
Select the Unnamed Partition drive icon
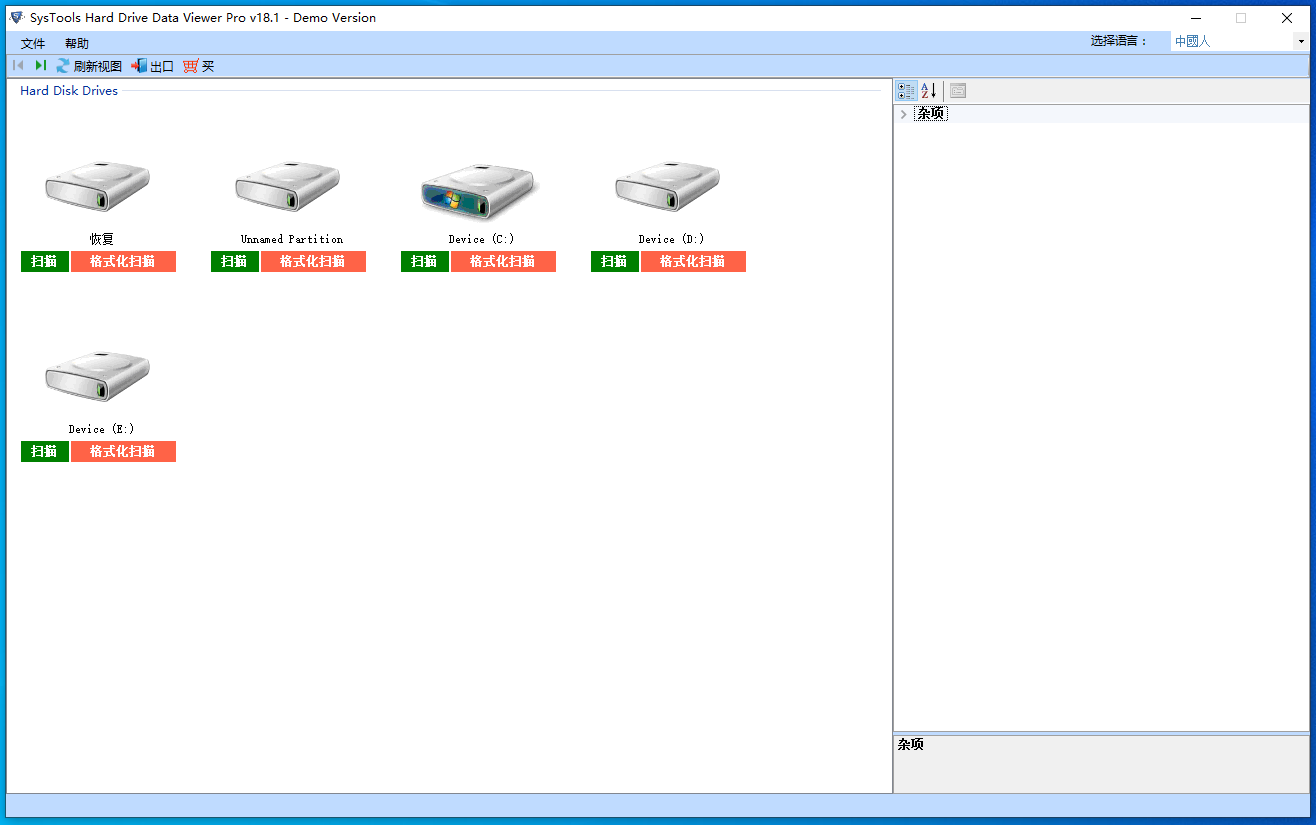[288, 187]
